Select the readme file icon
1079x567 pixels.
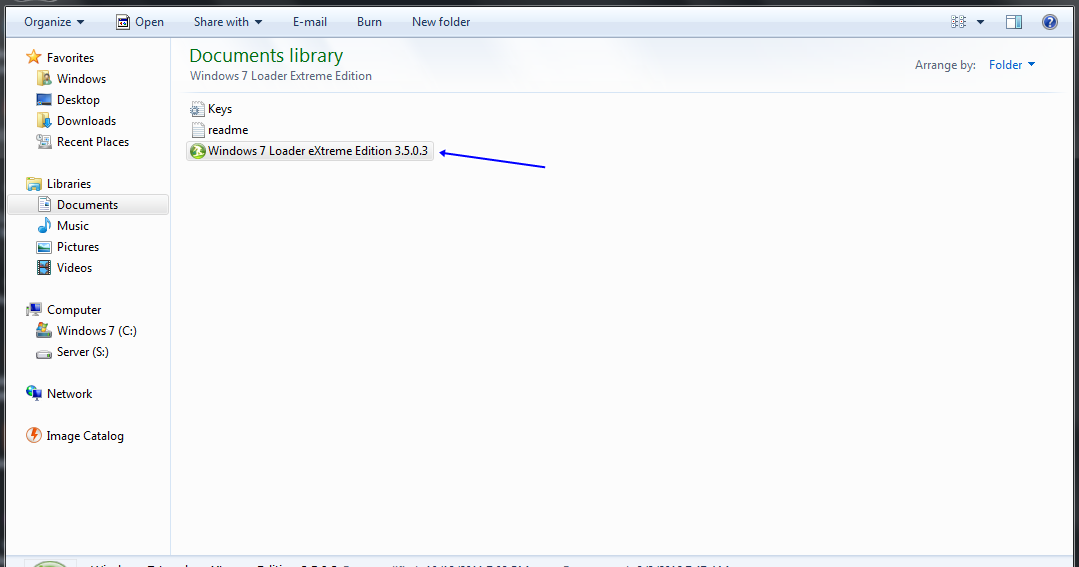[x=198, y=130]
